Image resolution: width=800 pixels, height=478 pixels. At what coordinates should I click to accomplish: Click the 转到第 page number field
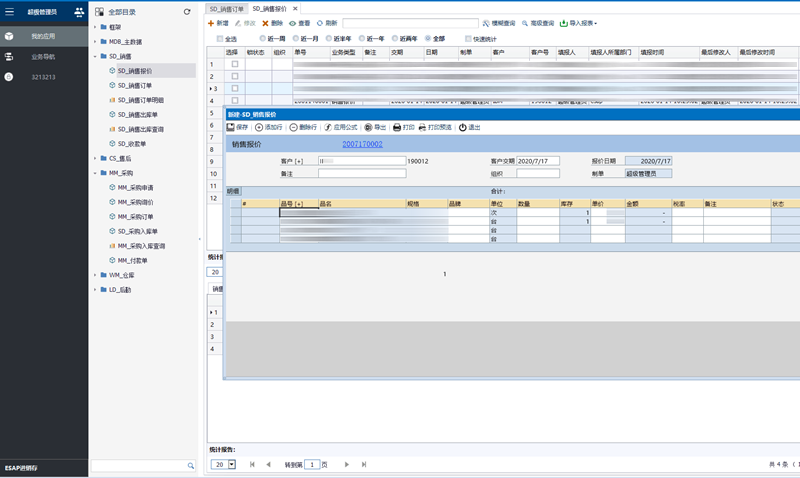tap(312, 464)
